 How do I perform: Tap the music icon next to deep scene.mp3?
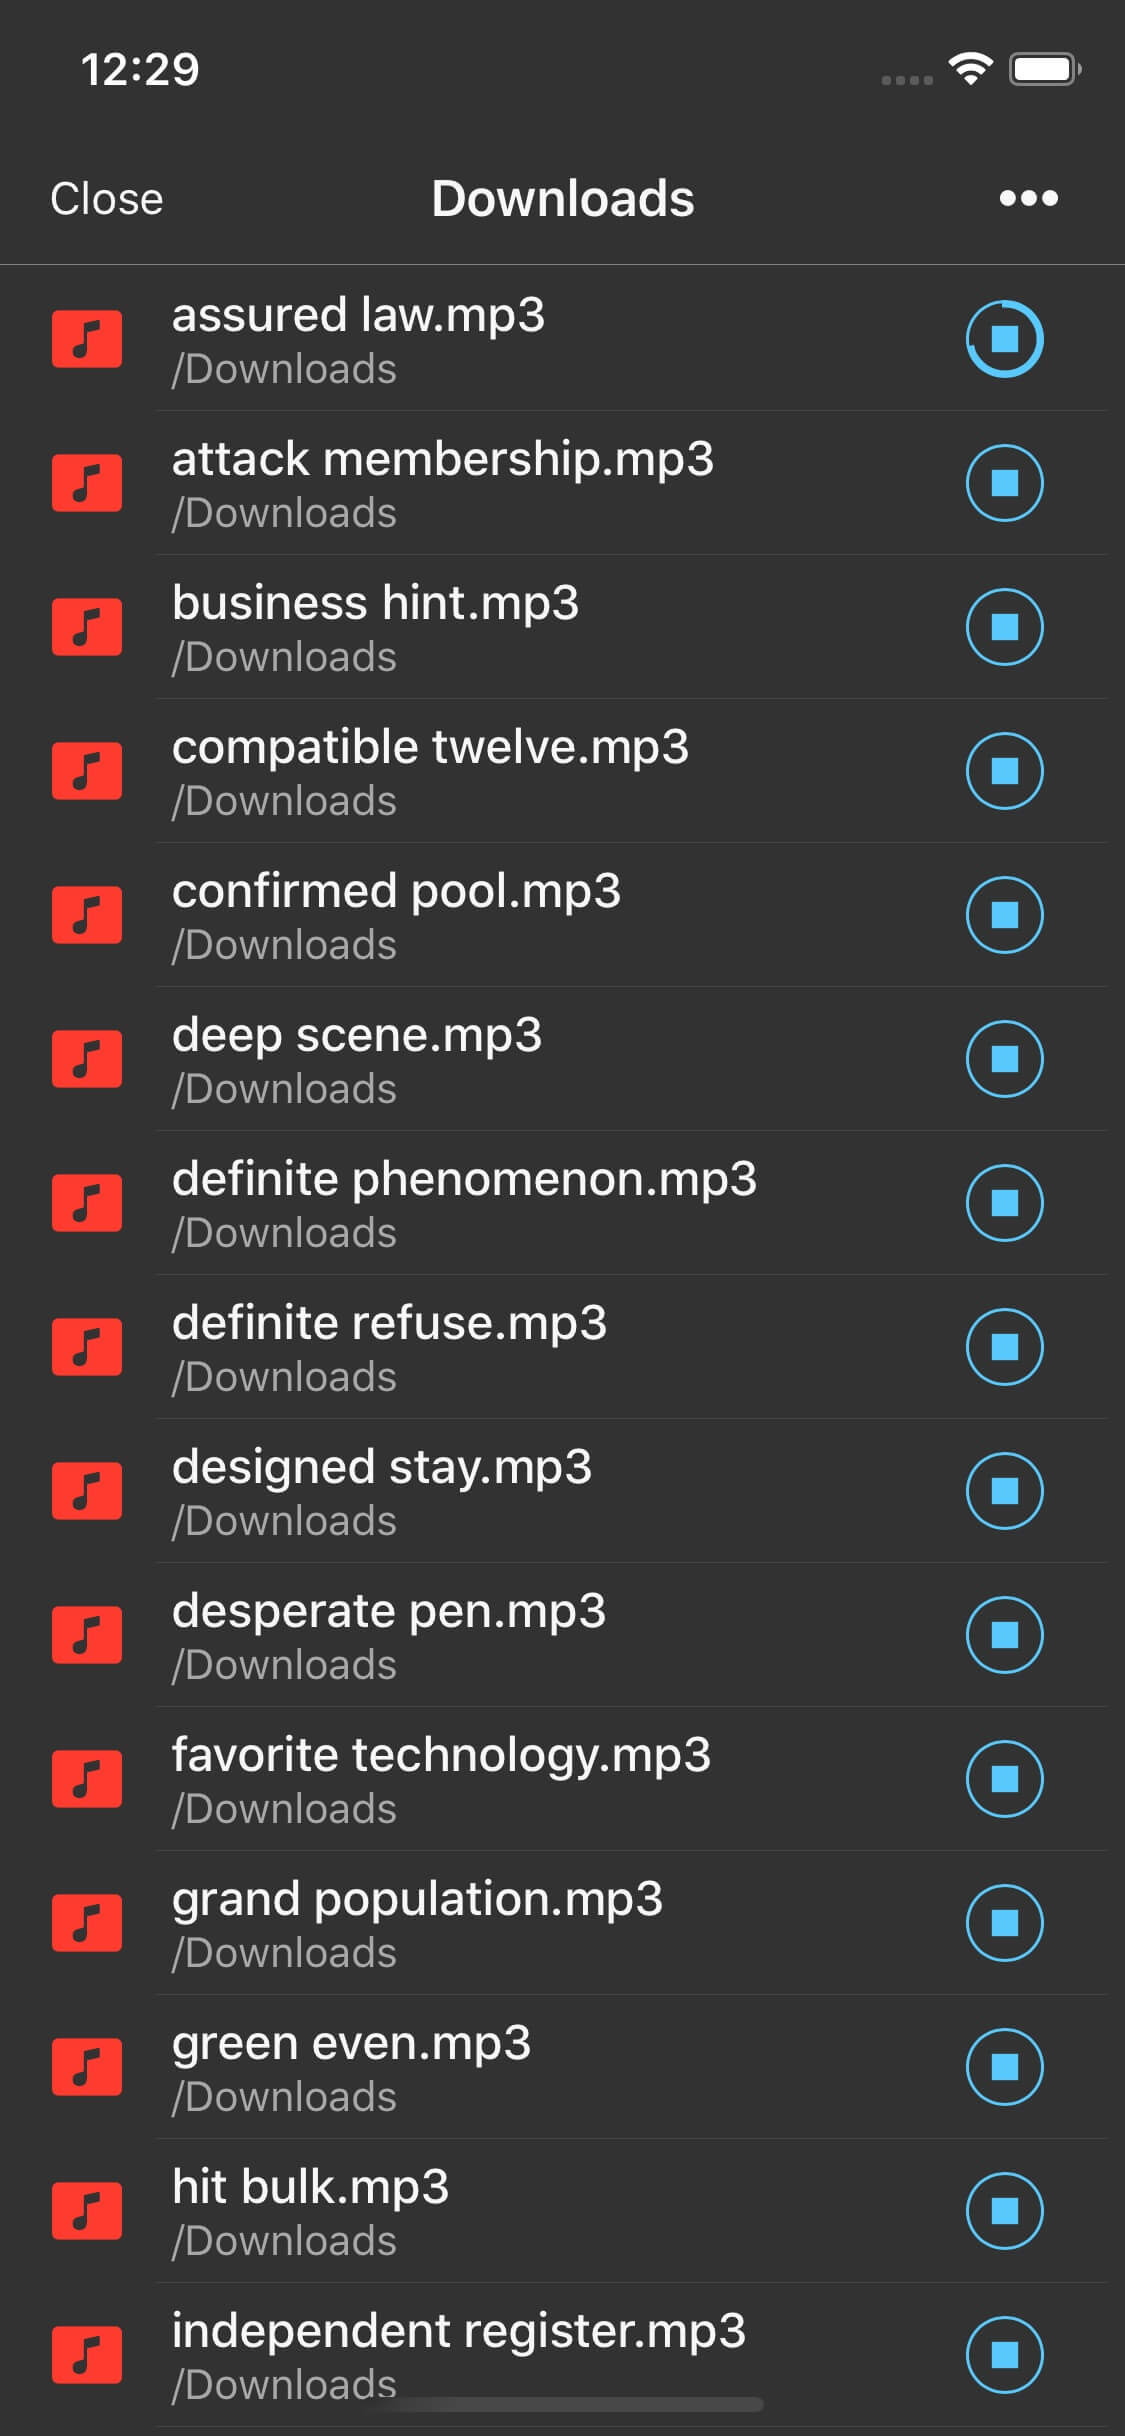(87, 1057)
